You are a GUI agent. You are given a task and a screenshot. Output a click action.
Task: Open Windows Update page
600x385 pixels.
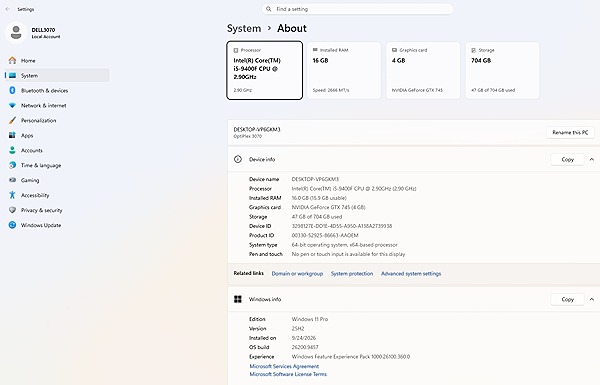57,225
